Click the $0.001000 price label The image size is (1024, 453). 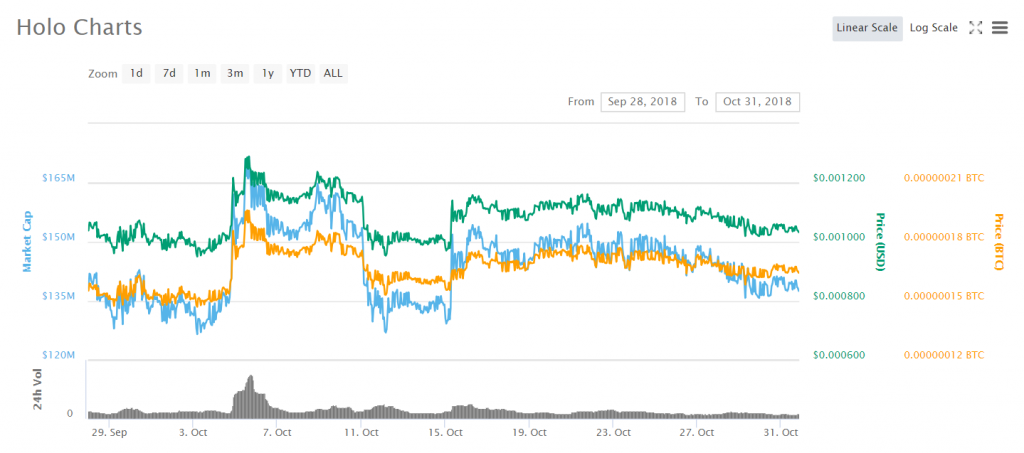pyautogui.click(x=839, y=237)
